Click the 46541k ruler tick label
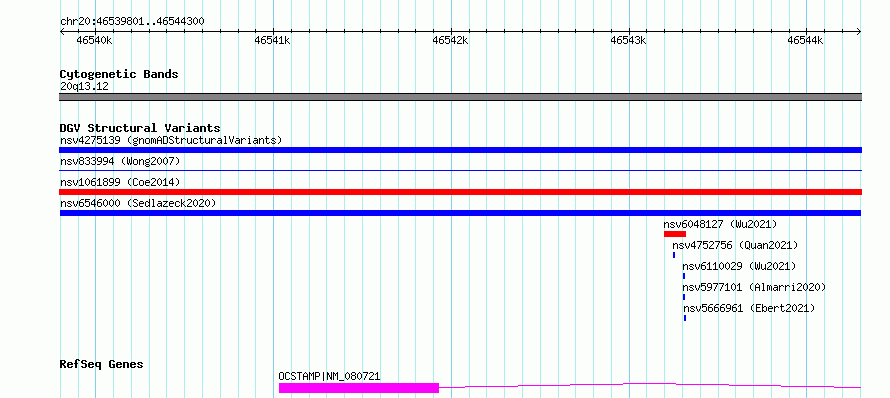The width and height of the screenshot is (890, 398). [273, 40]
